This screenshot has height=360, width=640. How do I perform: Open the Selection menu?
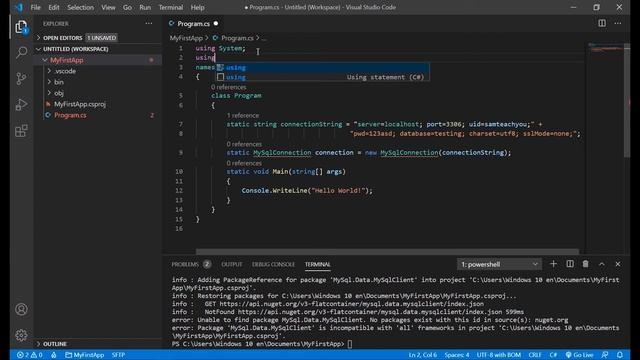(x=80, y=7)
